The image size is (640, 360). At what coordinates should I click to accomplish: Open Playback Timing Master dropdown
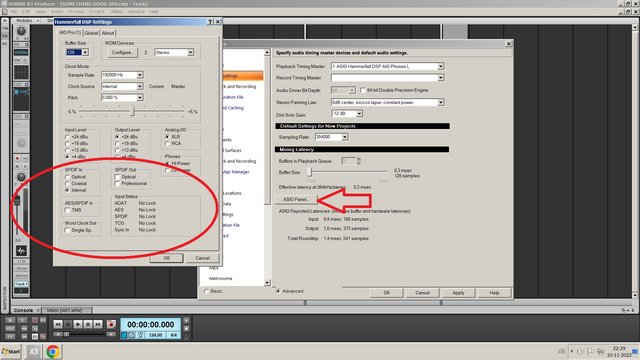[x=440, y=66]
